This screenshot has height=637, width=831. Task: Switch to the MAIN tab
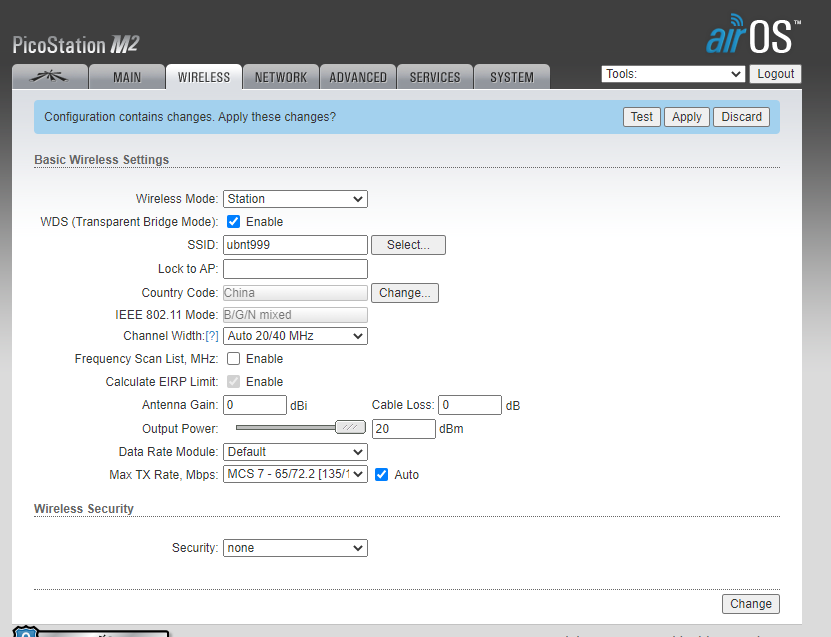(127, 77)
